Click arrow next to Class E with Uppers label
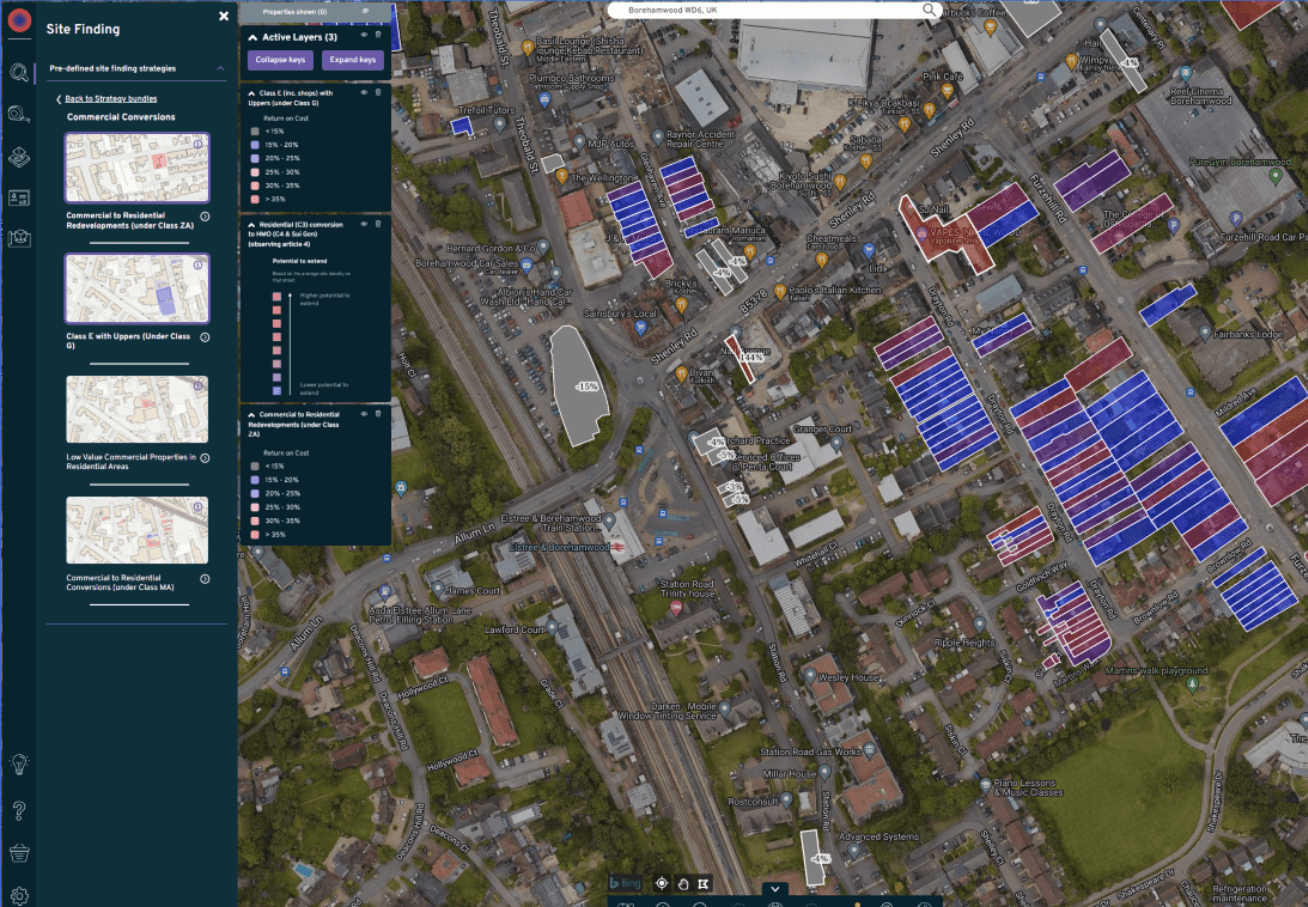The image size is (1308, 907). [205, 337]
